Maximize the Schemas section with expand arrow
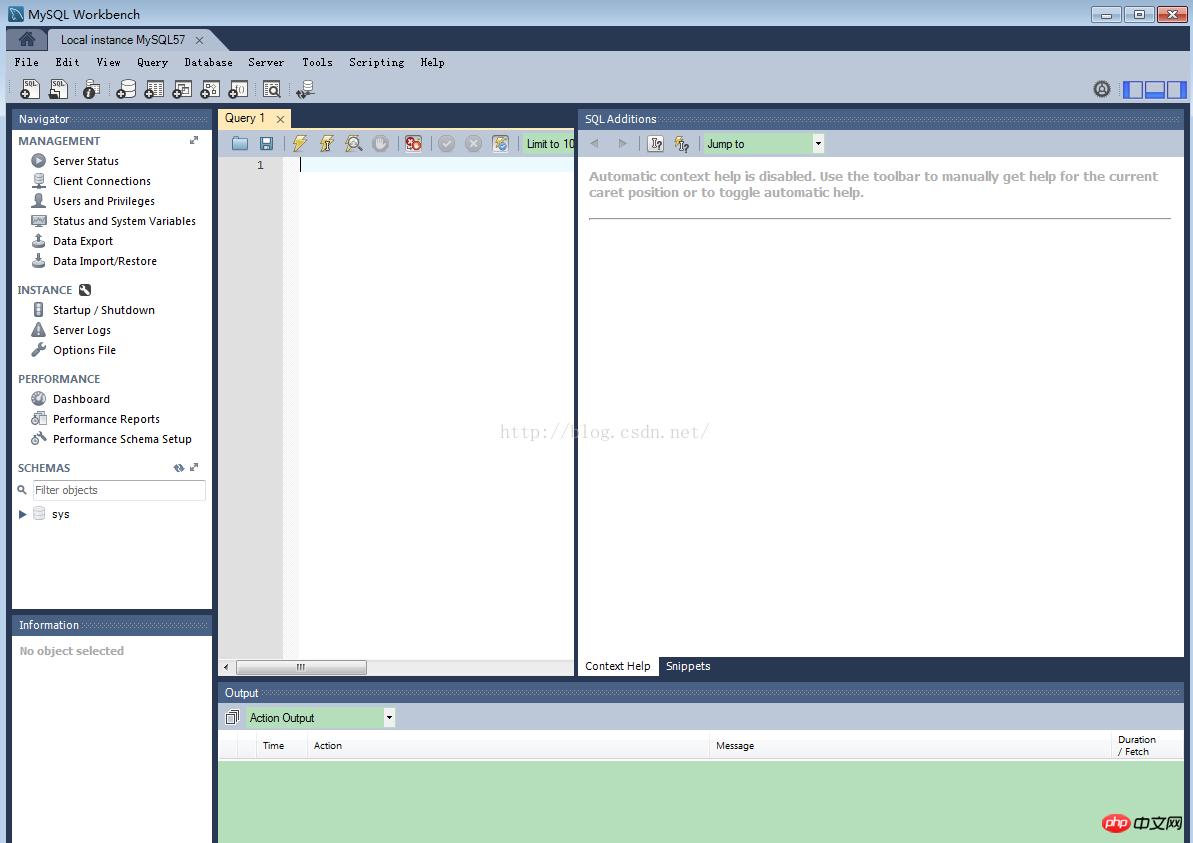Viewport: 1193px width, 843px height. [x=194, y=468]
